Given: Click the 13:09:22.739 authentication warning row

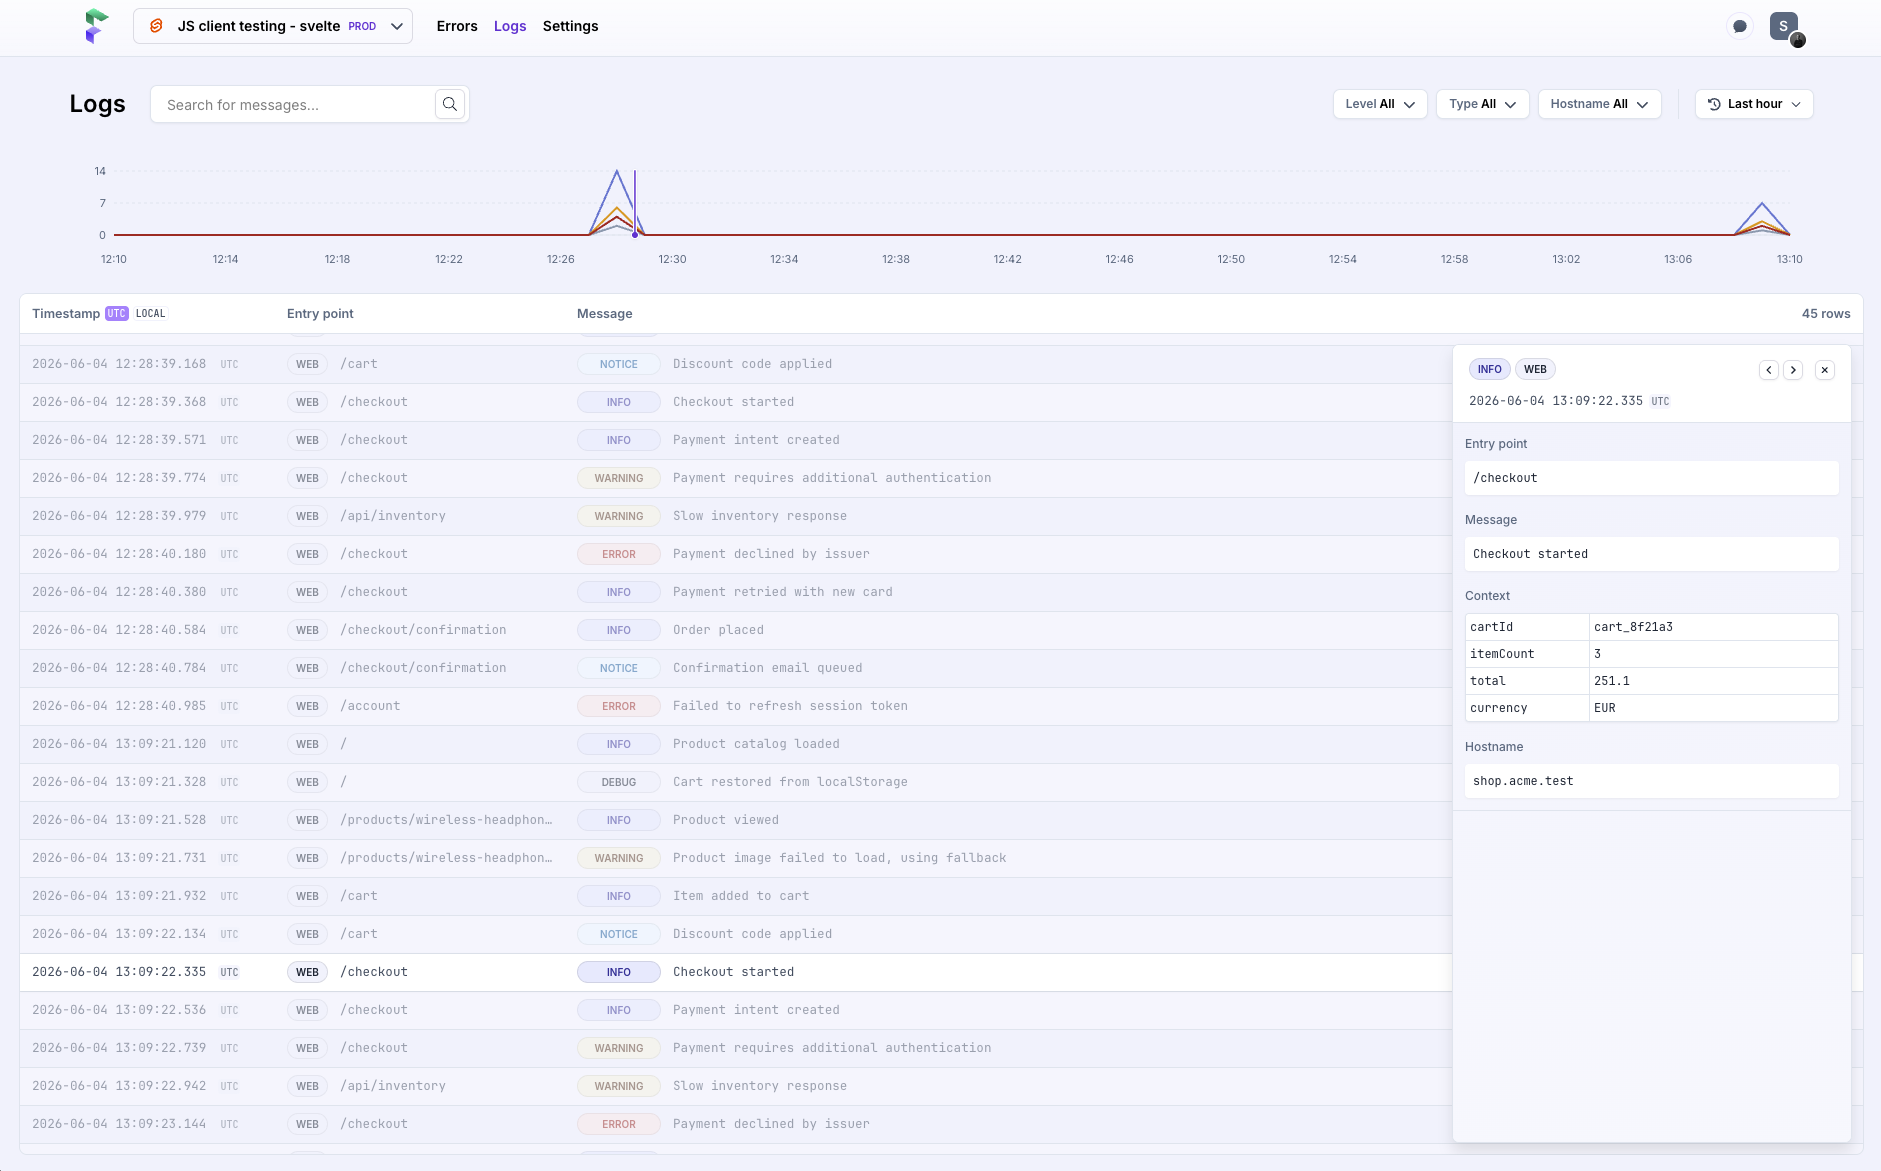Looking at the screenshot, I should pos(735,1048).
